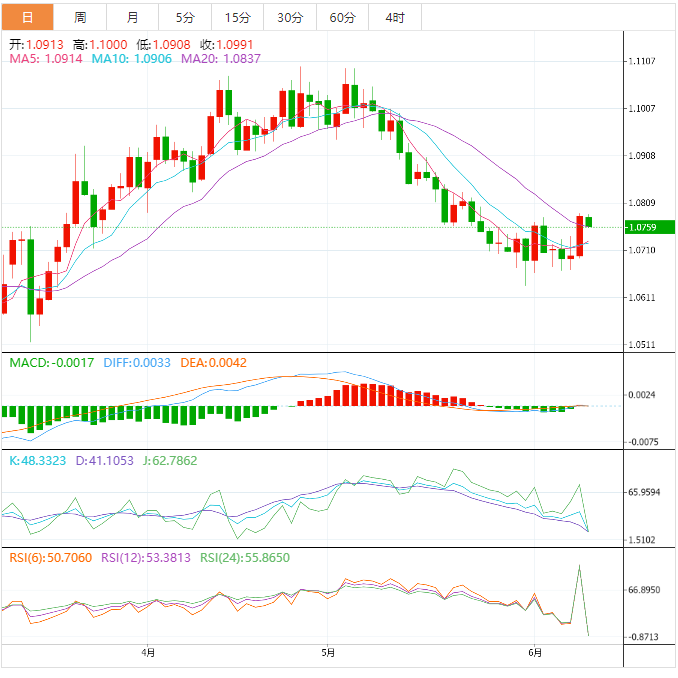Switch to the 4时 four-hour tab

point(394,17)
